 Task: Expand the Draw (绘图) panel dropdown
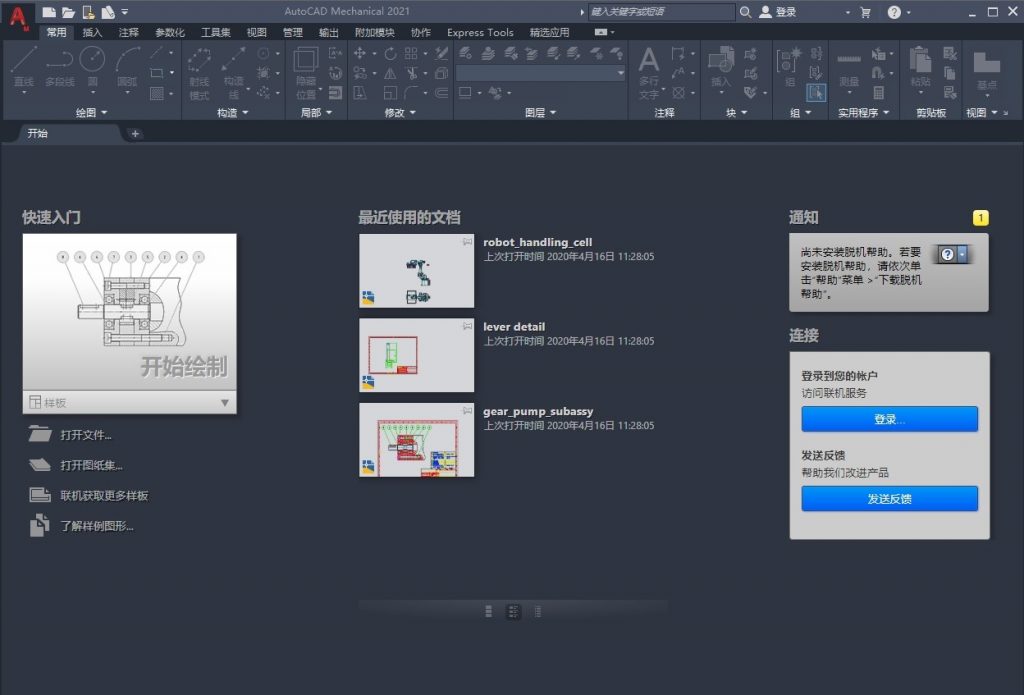(91, 112)
